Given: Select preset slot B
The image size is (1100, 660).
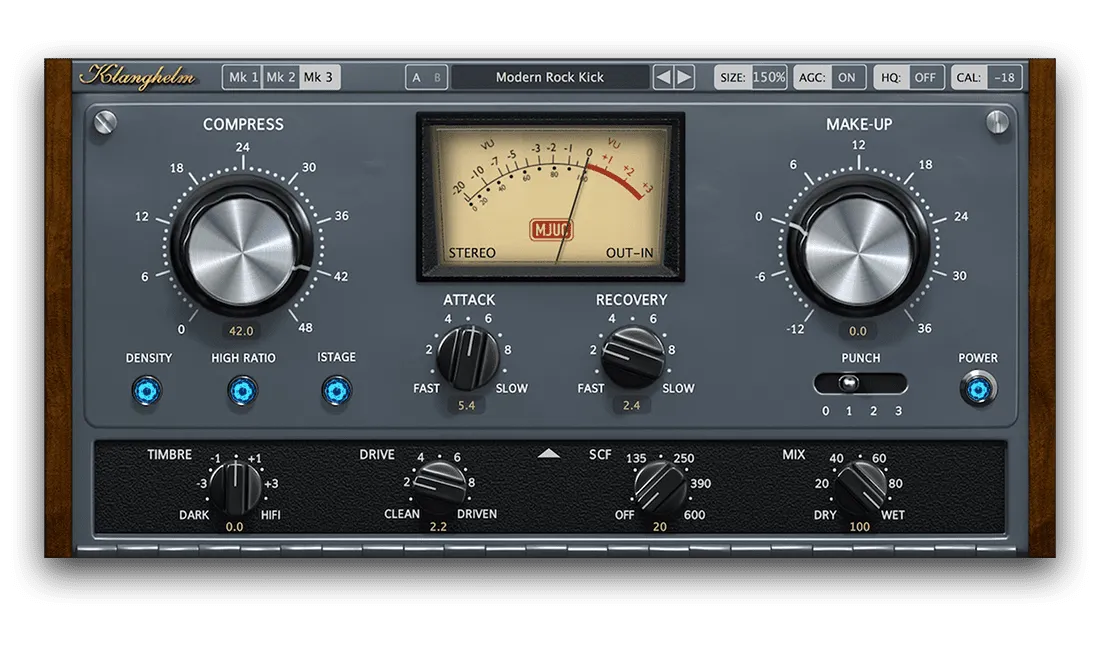Looking at the screenshot, I should pyautogui.click(x=437, y=78).
